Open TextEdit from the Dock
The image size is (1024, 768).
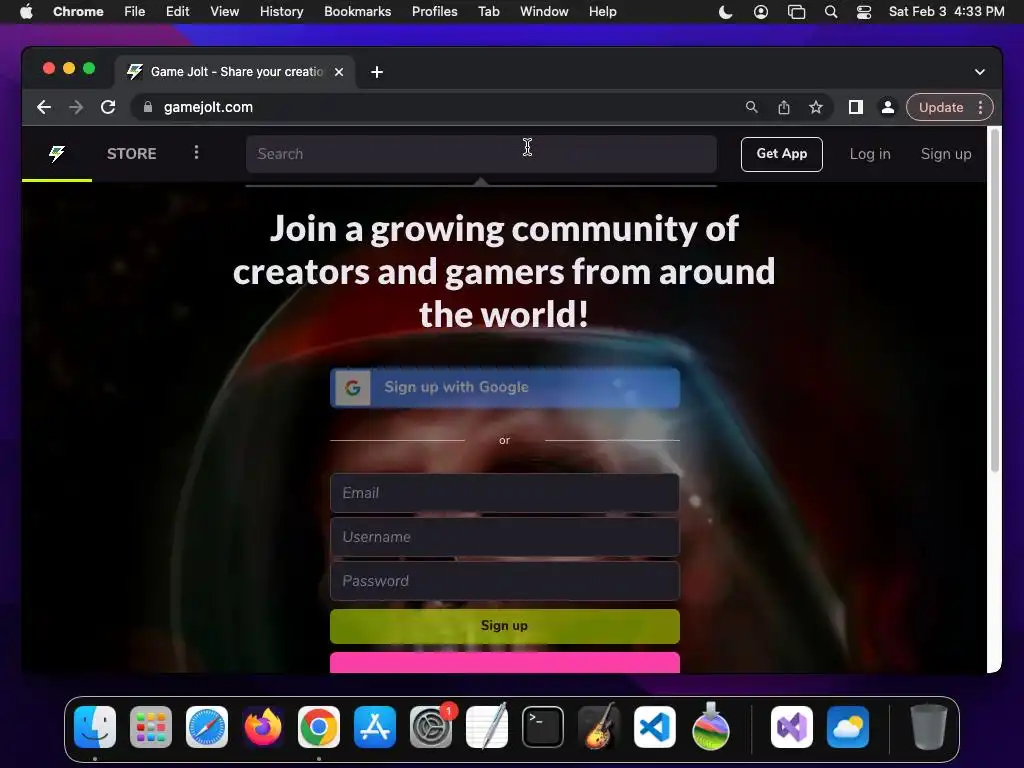pos(487,727)
